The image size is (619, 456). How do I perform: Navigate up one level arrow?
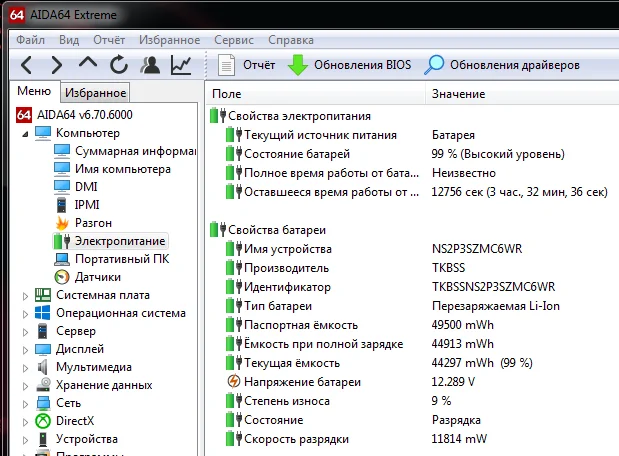pos(88,63)
